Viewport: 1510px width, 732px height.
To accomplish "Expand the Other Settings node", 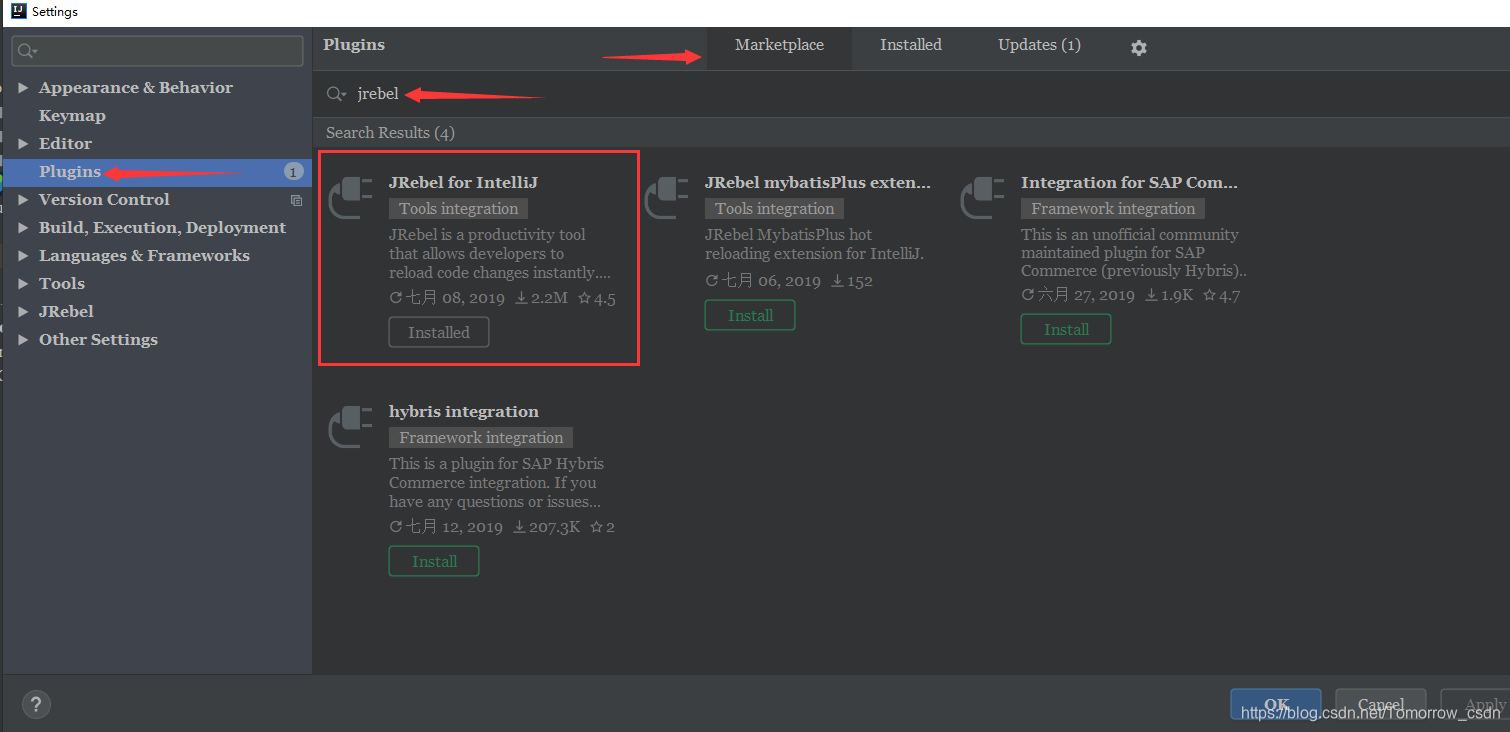I will click(23, 340).
